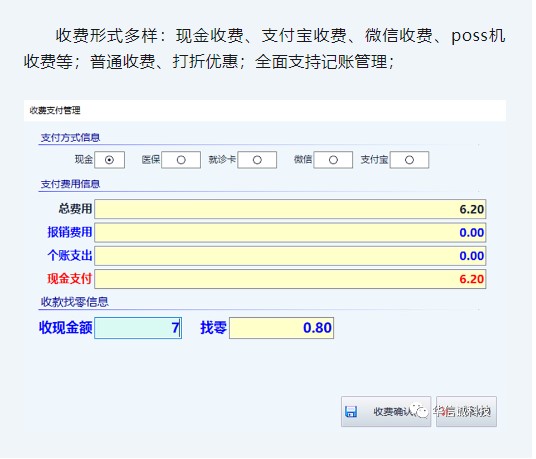Click the 支付费用信息 section heading
Viewport: 536px width, 459px height.
[70, 184]
